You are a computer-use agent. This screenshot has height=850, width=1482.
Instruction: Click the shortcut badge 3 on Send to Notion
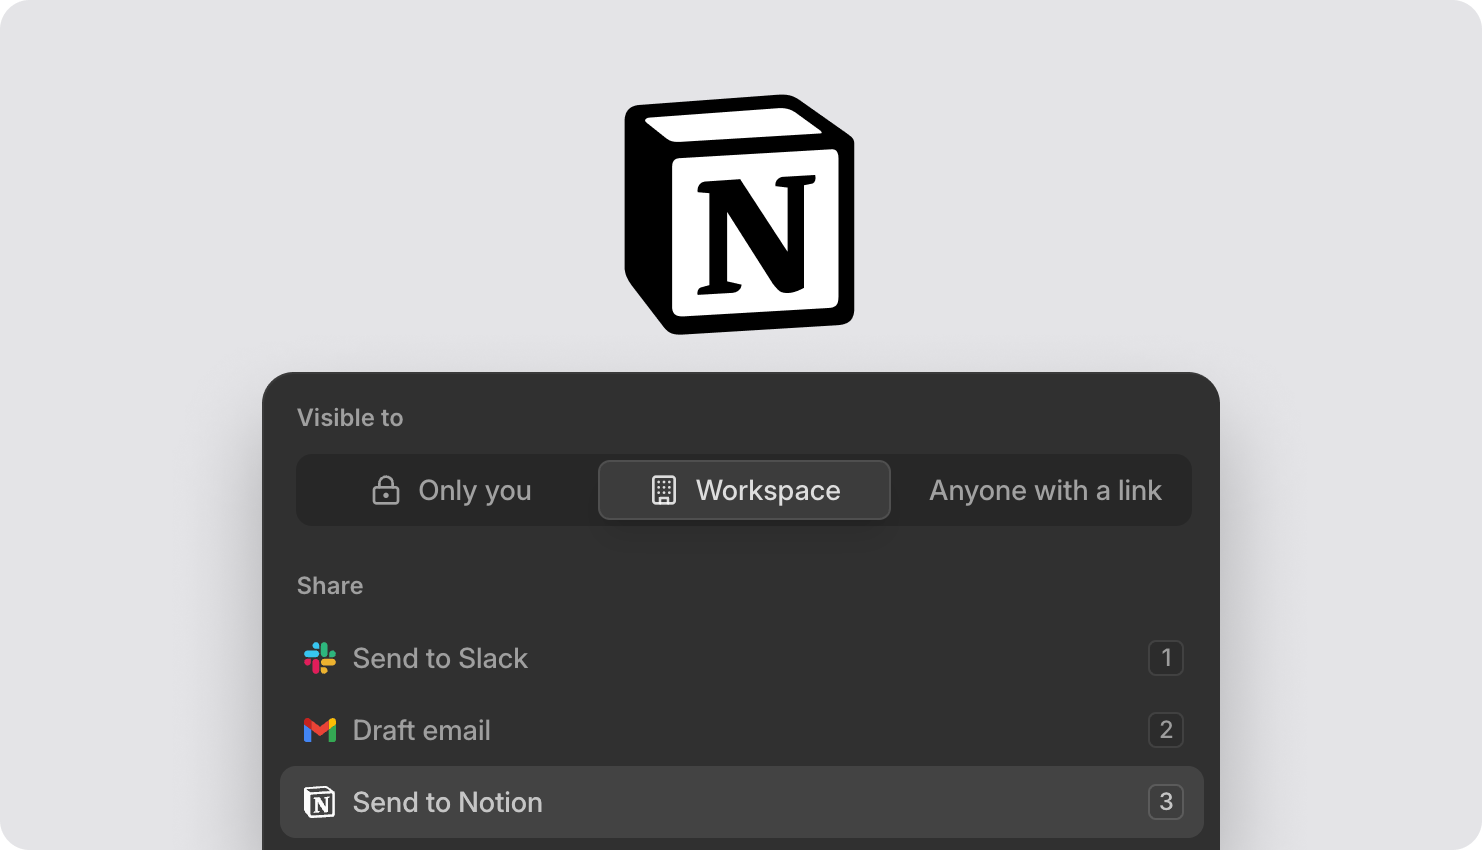click(x=1166, y=802)
